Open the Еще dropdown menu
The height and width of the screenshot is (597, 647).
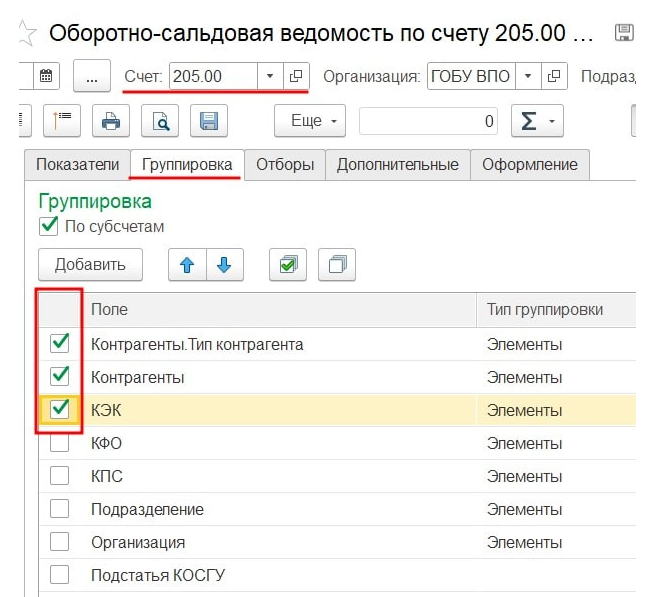click(x=310, y=120)
